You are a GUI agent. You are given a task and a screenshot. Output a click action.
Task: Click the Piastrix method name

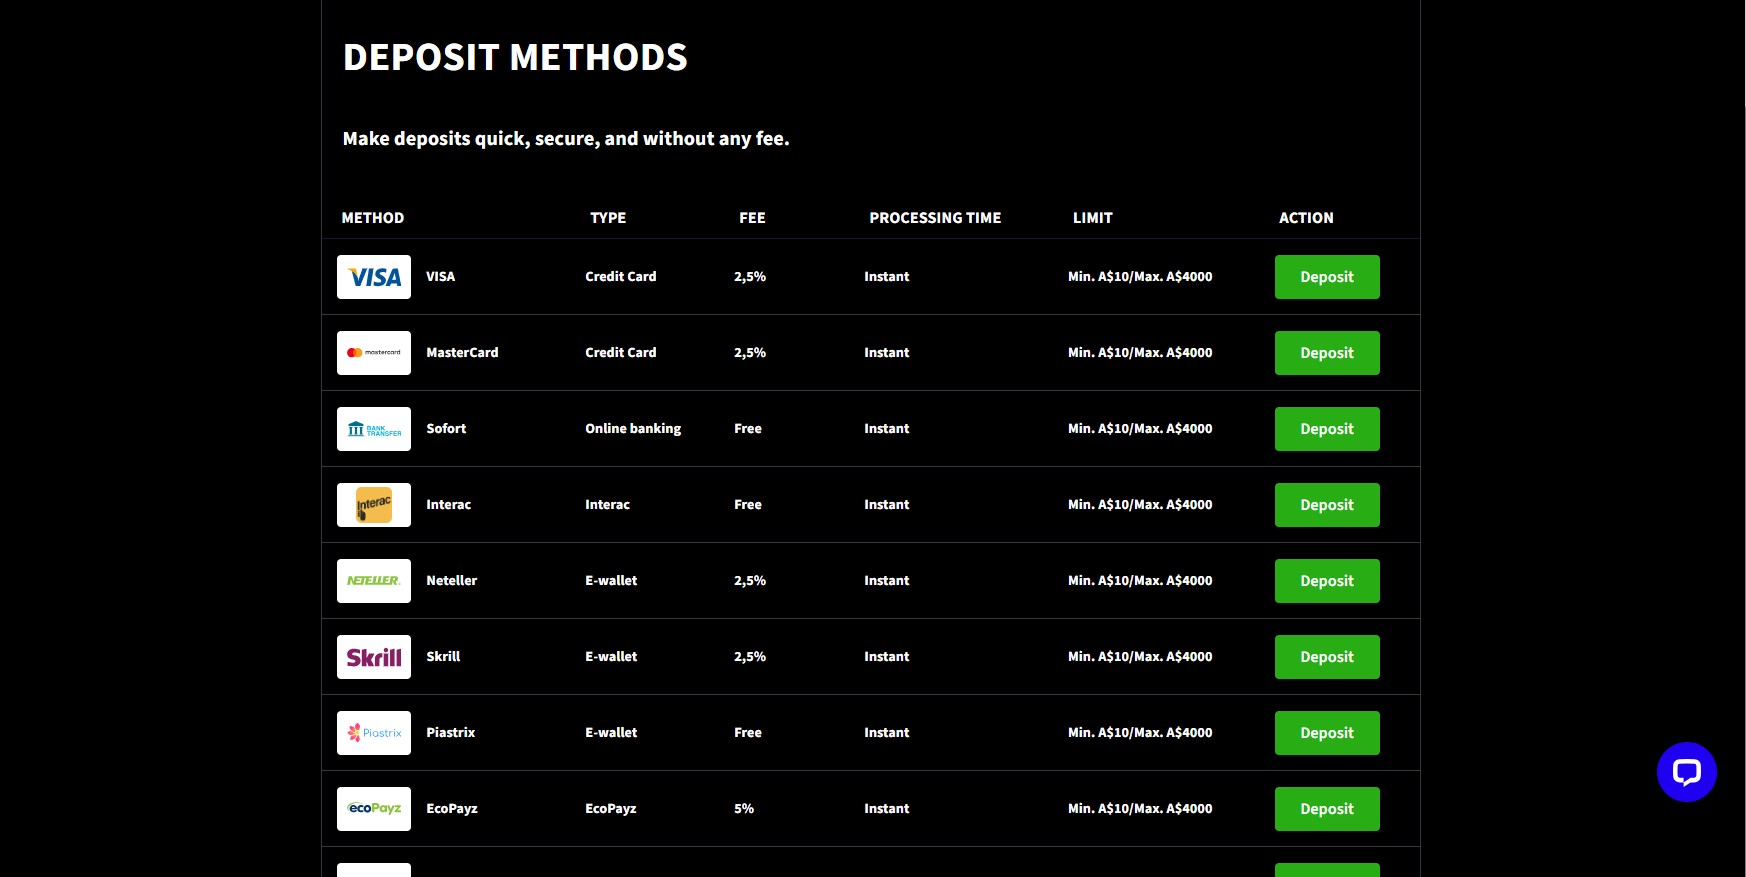pyautogui.click(x=450, y=733)
